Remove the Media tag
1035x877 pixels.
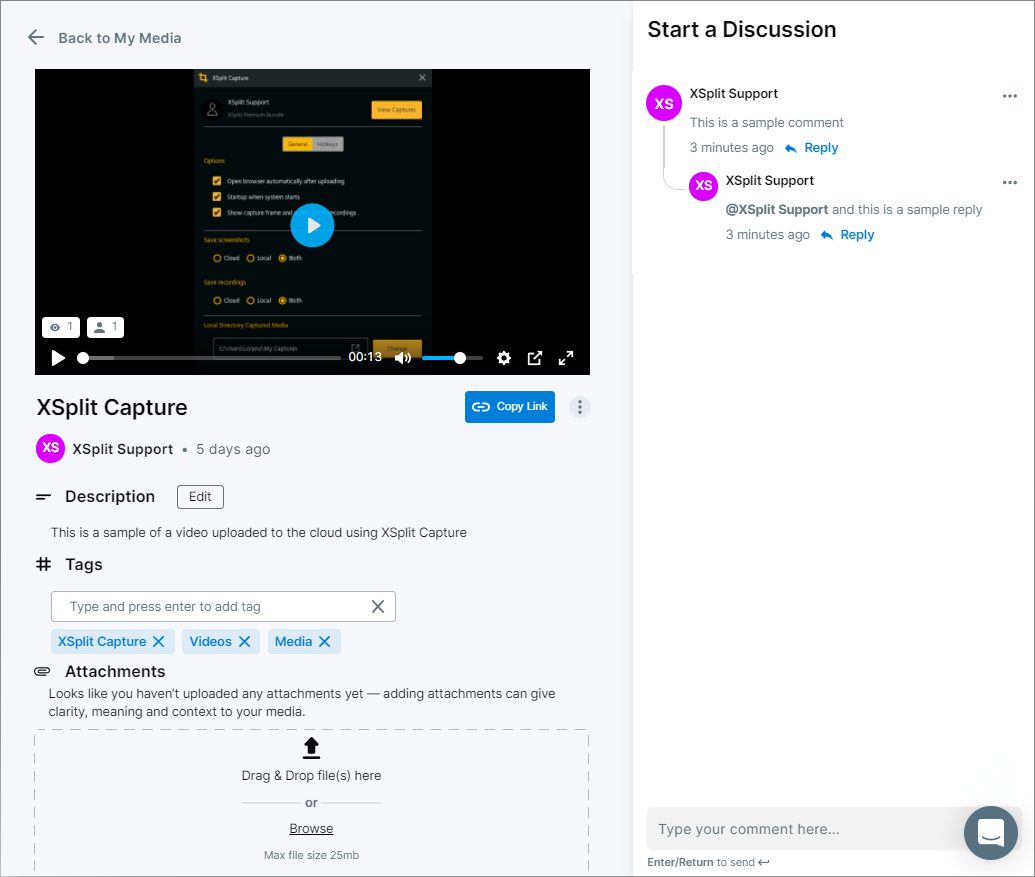click(x=324, y=641)
